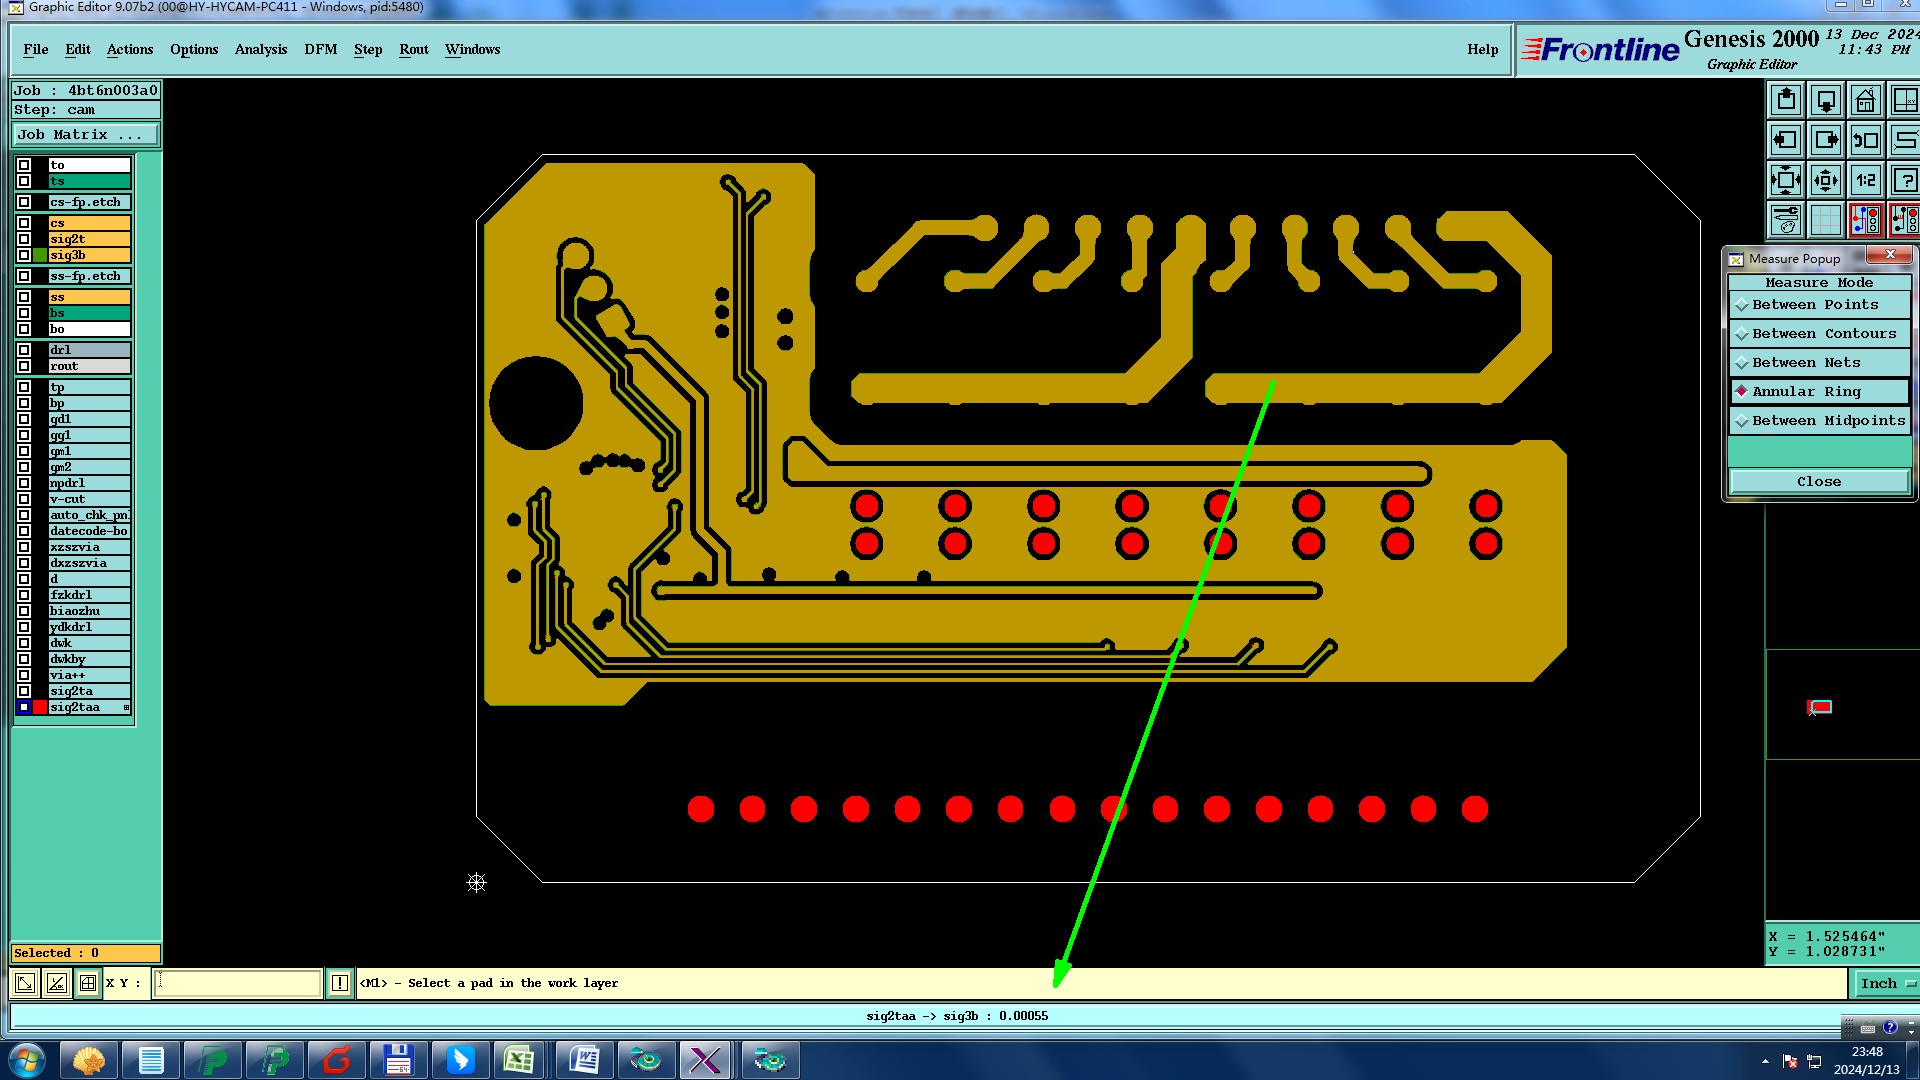Click the question mark query icon

tap(1904, 180)
